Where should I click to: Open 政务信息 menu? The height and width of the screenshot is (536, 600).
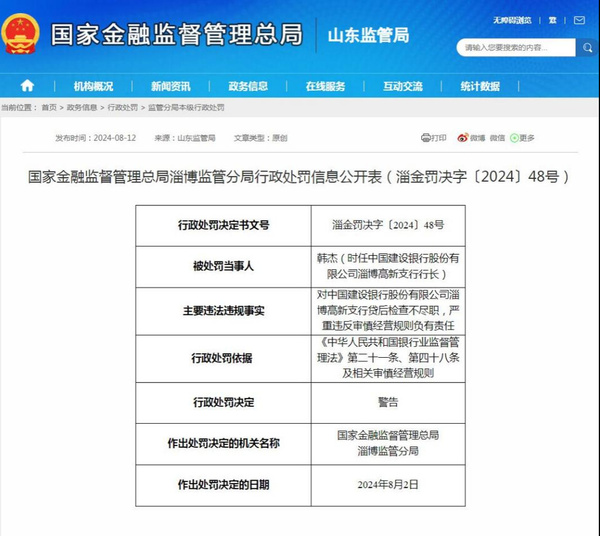point(248,86)
